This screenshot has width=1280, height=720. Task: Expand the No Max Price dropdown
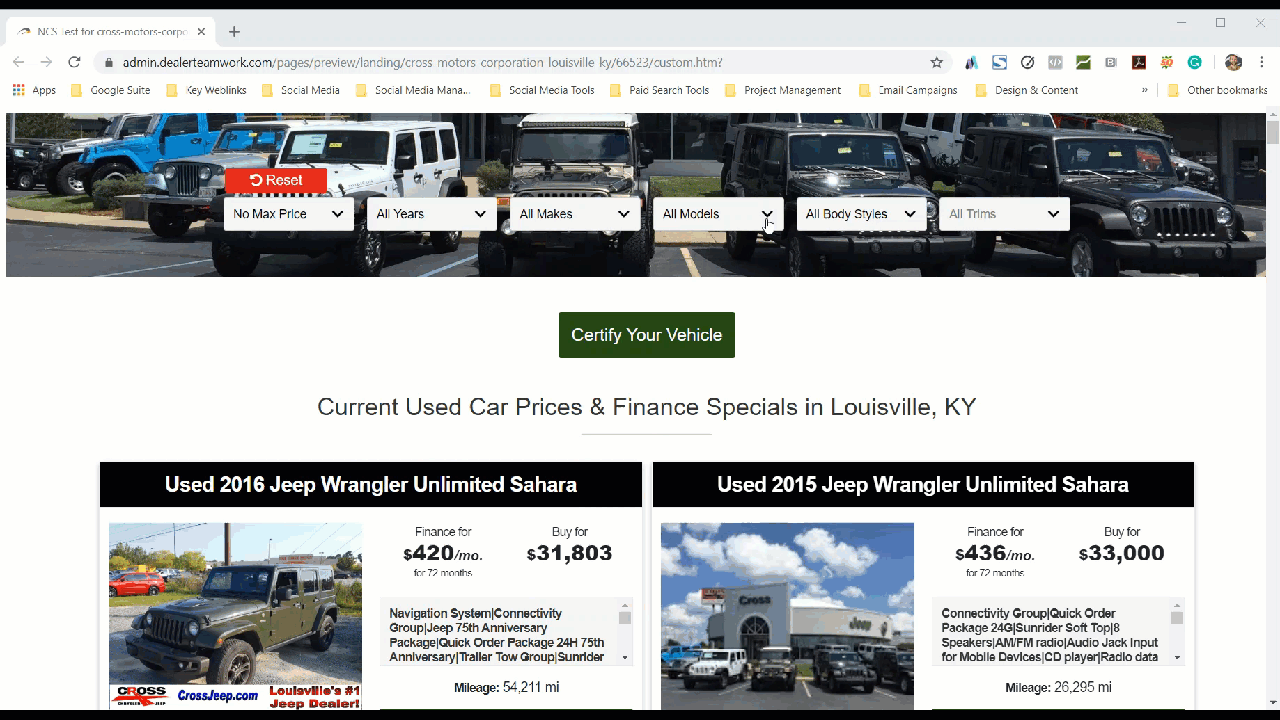point(288,214)
